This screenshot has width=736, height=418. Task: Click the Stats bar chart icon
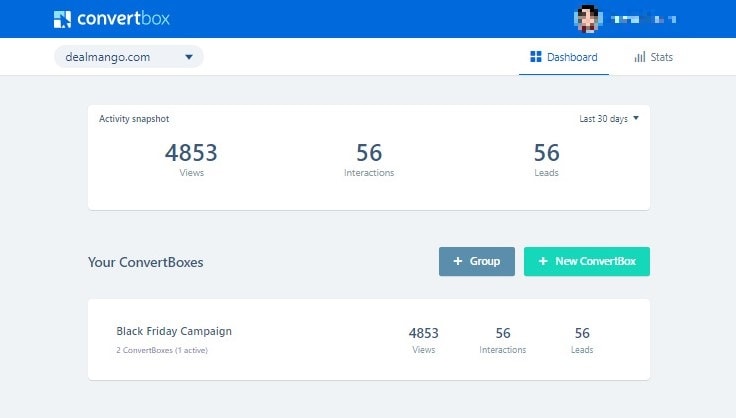(640, 57)
